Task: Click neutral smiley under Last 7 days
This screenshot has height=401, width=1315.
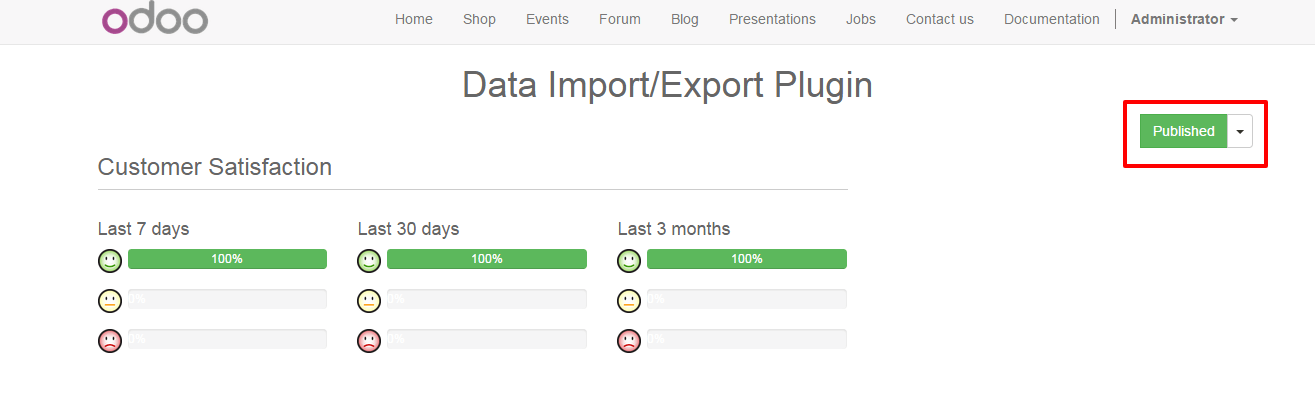Action: (x=110, y=301)
